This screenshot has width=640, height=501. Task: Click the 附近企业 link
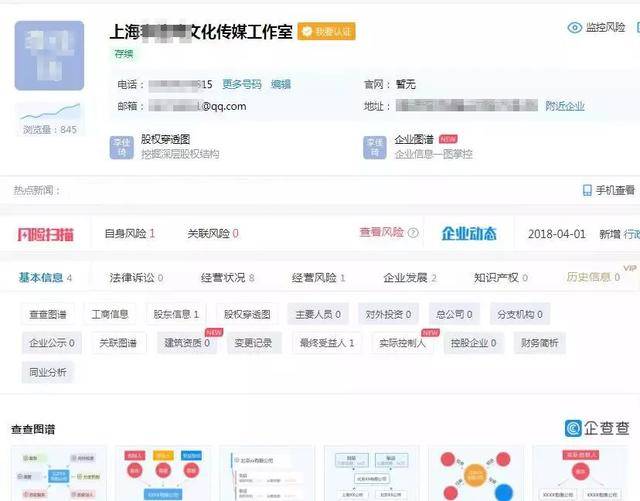[x=565, y=106]
